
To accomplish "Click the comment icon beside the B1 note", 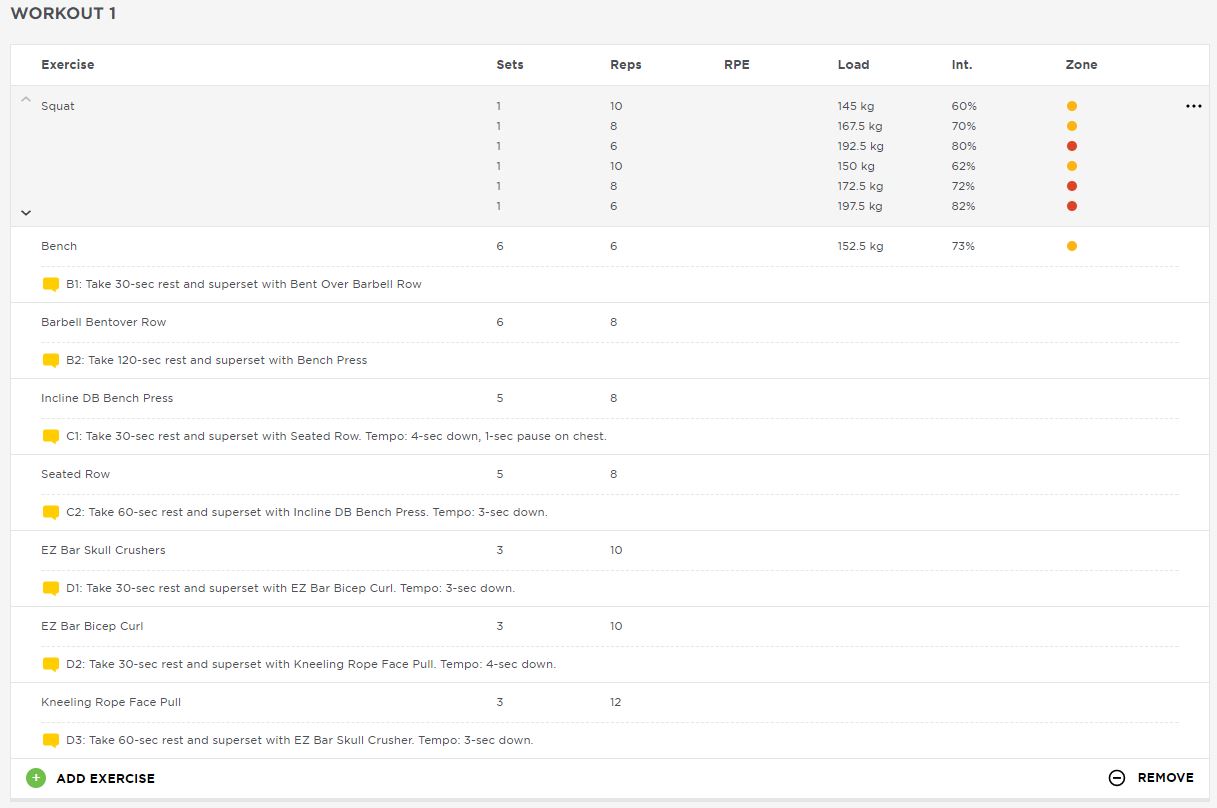I will 51,284.
